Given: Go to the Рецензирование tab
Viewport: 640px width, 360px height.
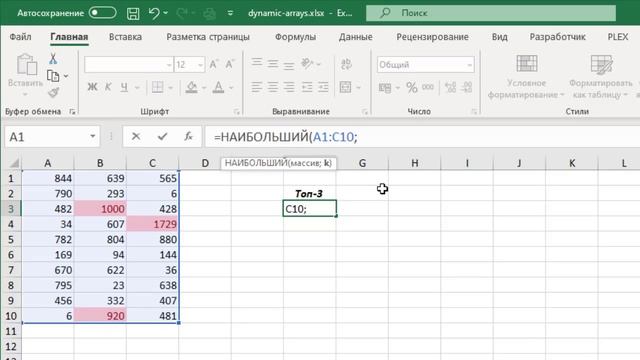Looking at the screenshot, I should 432,37.
